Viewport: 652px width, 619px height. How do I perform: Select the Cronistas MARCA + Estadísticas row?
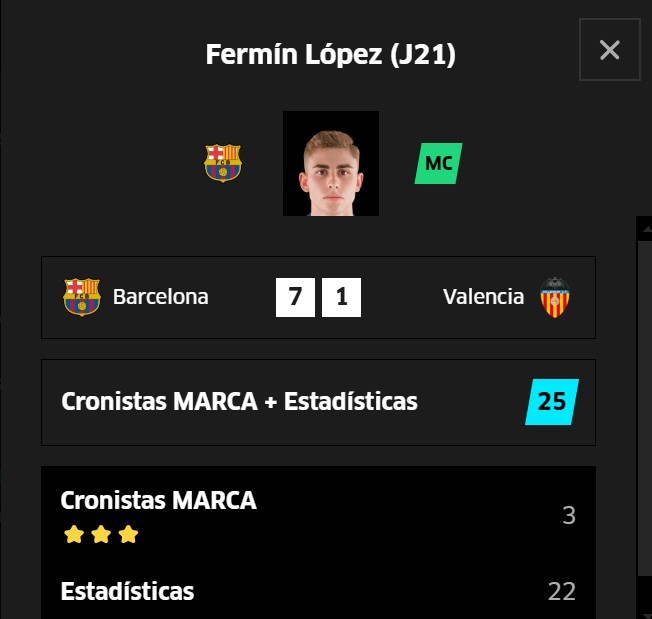318,402
